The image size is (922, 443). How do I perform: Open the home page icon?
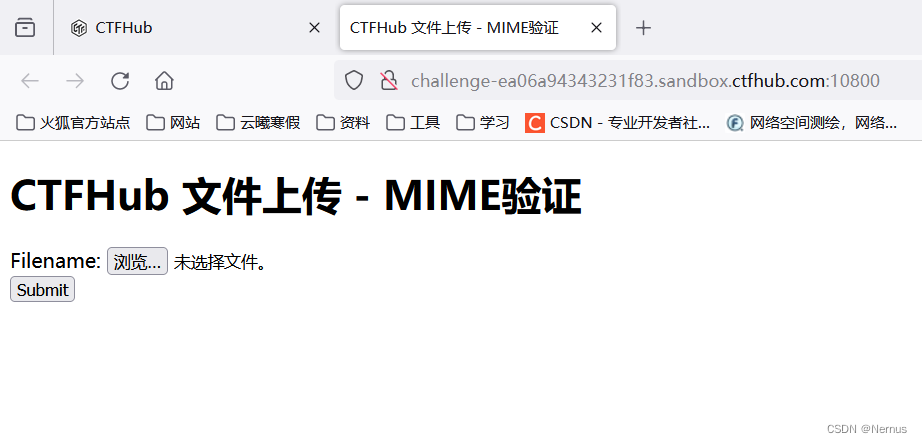[x=164, y=81]
